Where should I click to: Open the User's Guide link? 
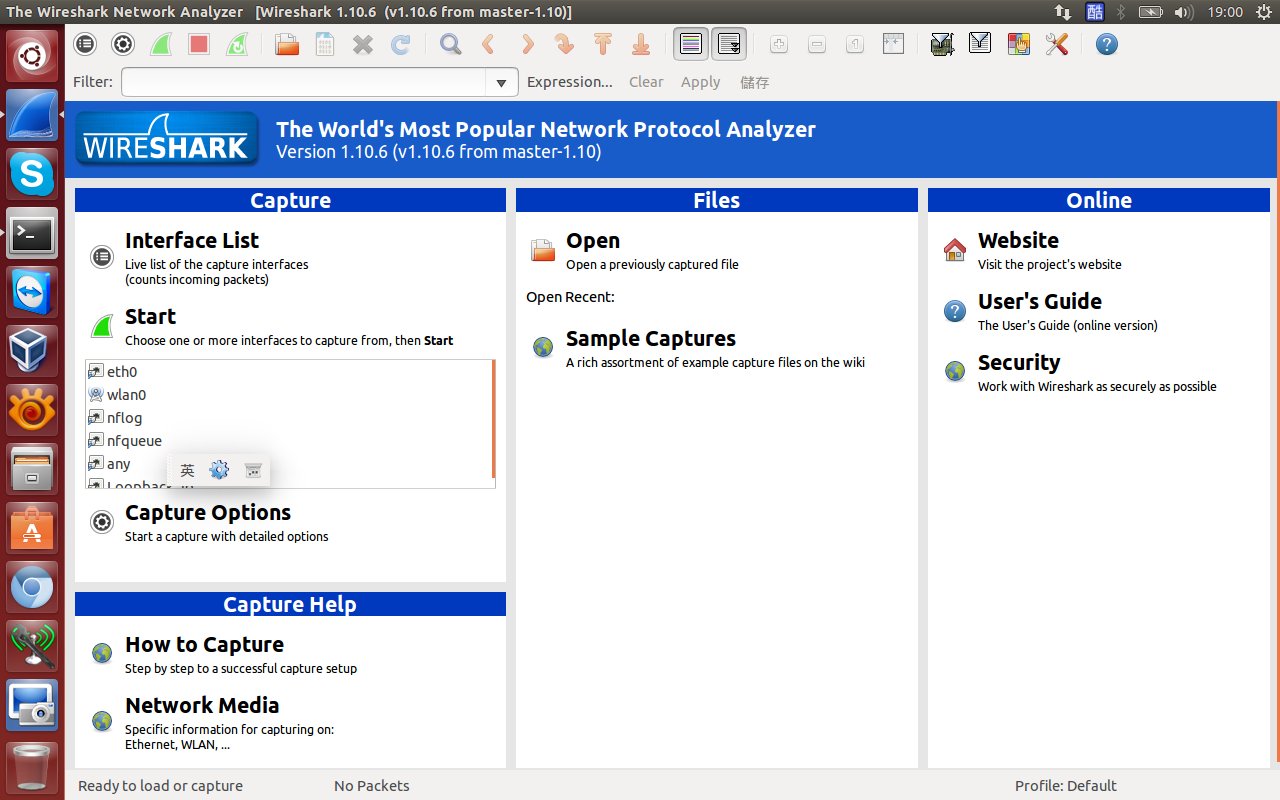[x=1040, y=301]
